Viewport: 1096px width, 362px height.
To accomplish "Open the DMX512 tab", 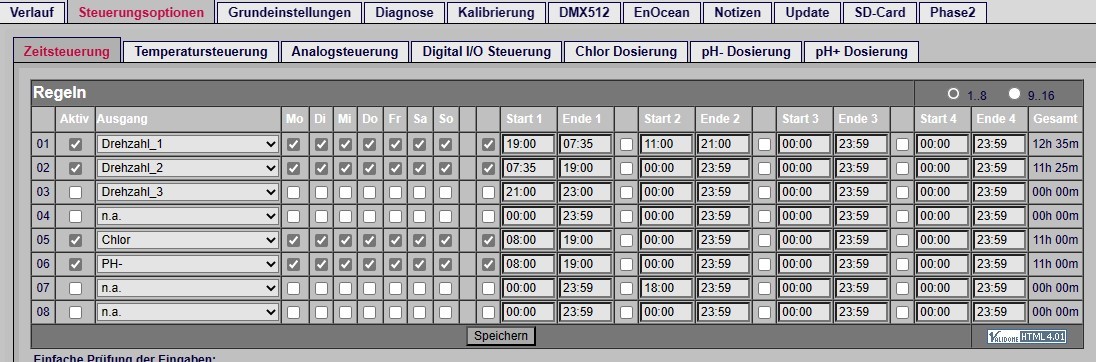I will tap(584, 12).
